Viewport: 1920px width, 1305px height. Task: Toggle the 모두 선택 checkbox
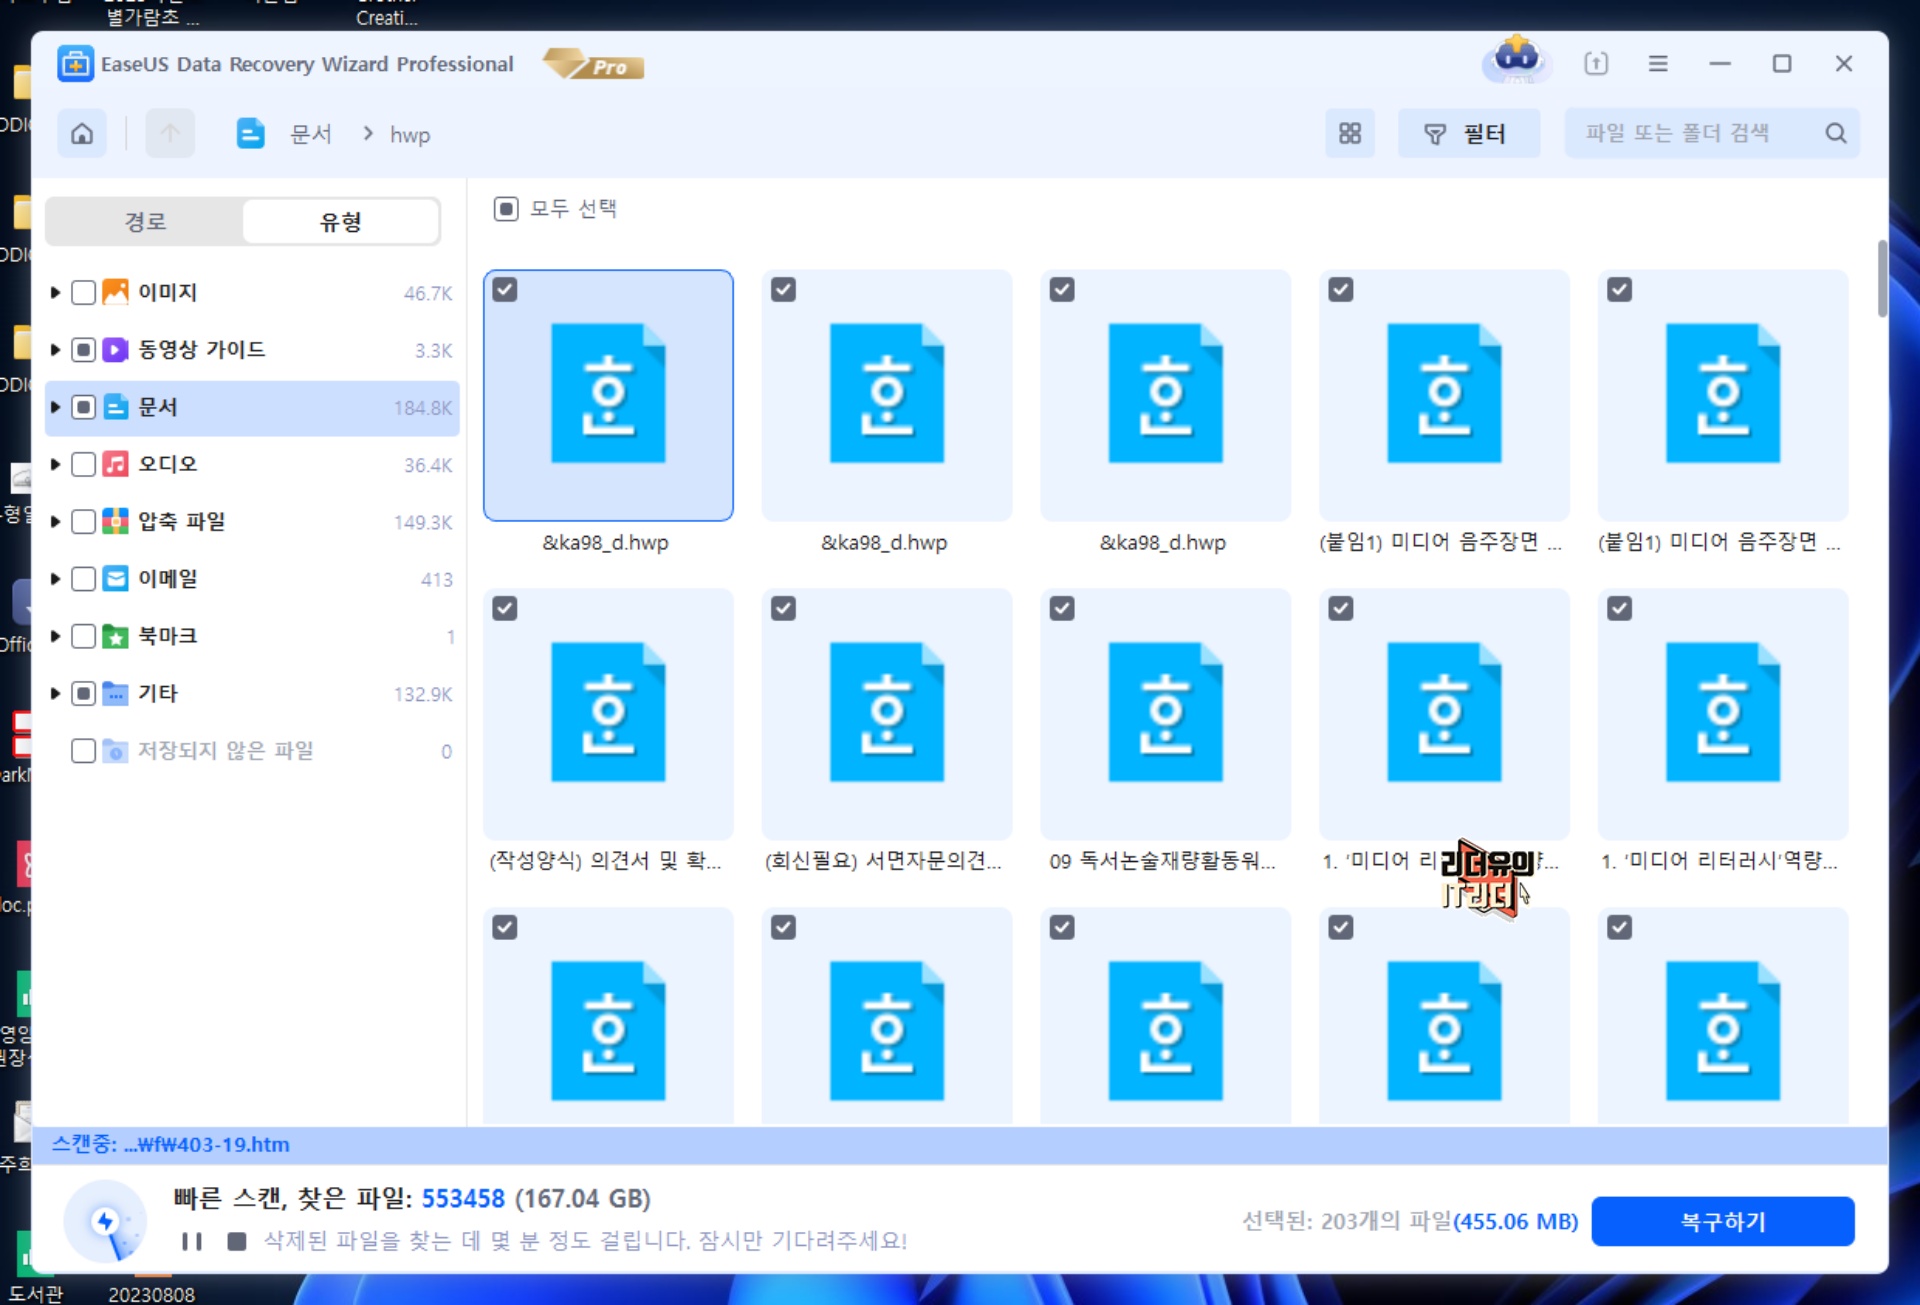[506, 209]
